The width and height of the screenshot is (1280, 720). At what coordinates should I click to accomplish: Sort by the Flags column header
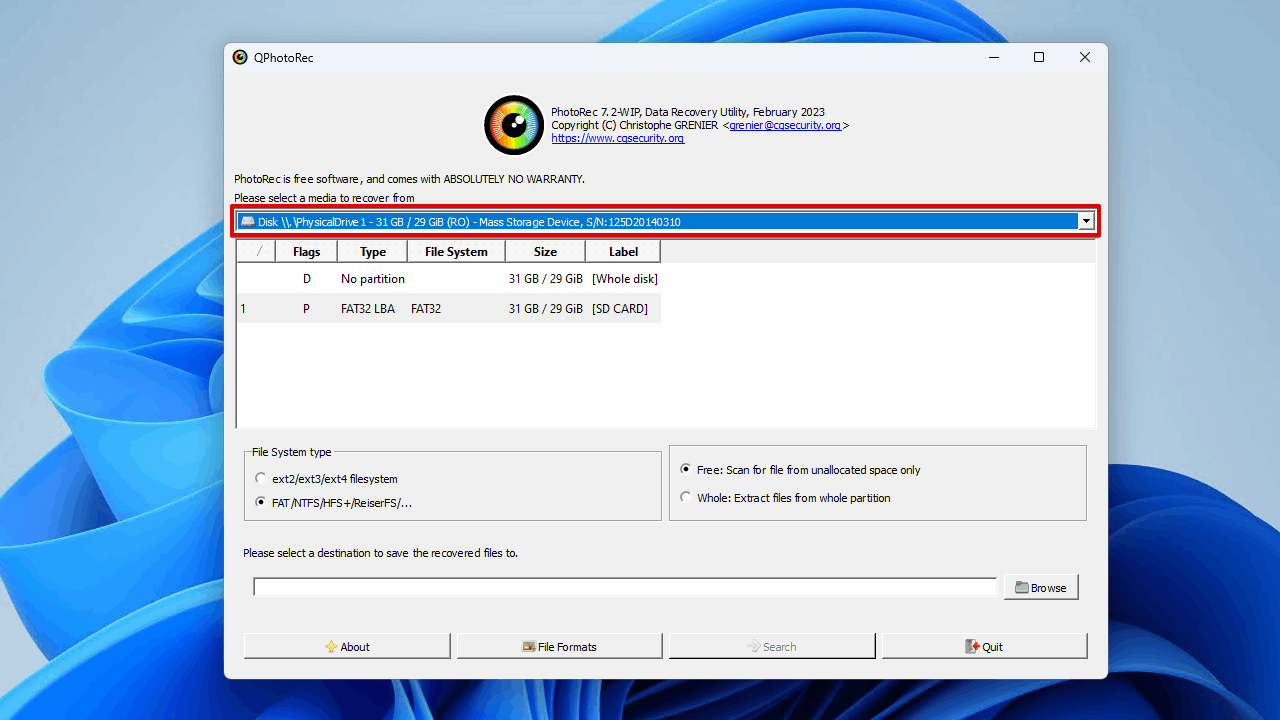click(x=306, y=252)
